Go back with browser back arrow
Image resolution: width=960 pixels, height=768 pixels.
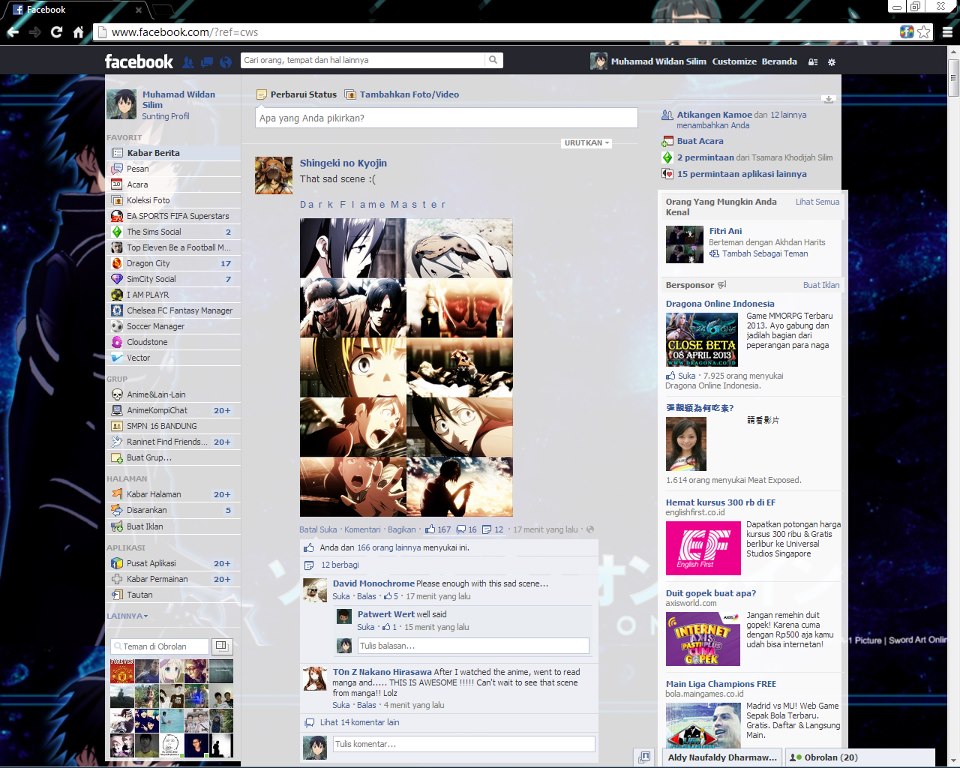(x=13, y=32)
